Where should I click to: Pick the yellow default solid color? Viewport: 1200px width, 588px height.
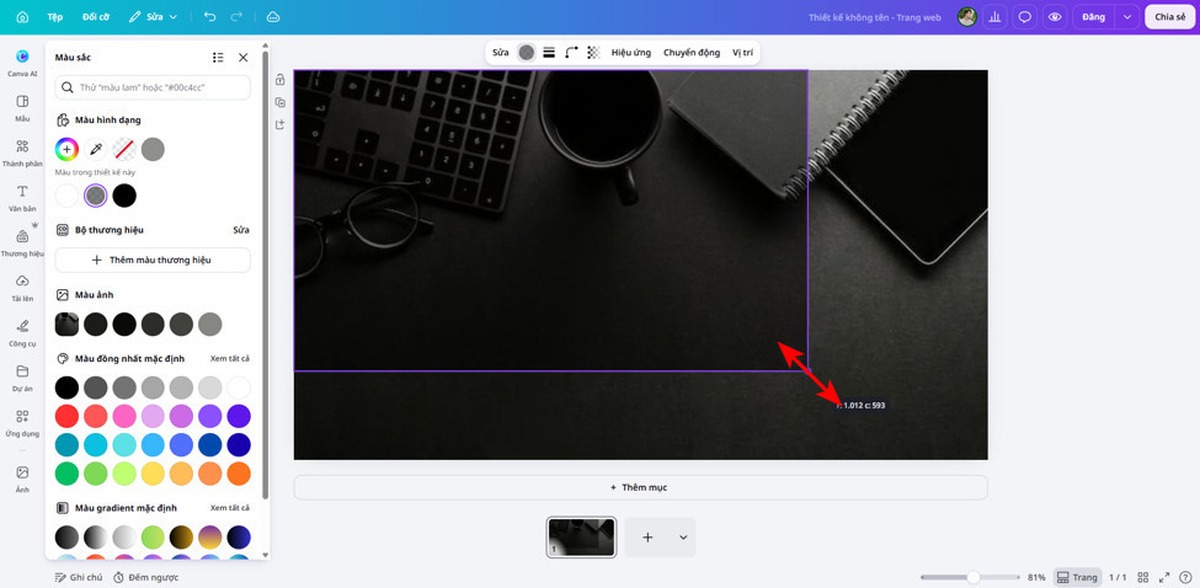[x=153, y=473]
